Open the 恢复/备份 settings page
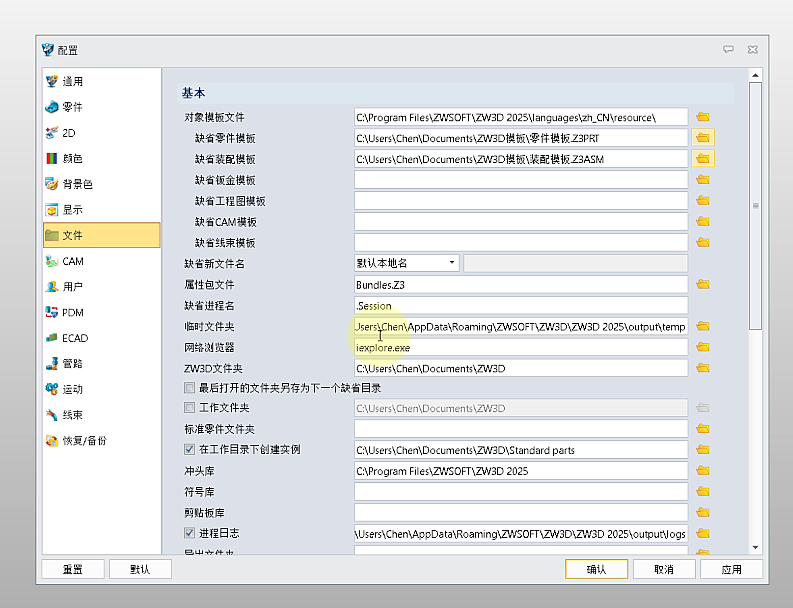This screenshot has height=608, width=793. 84,440
